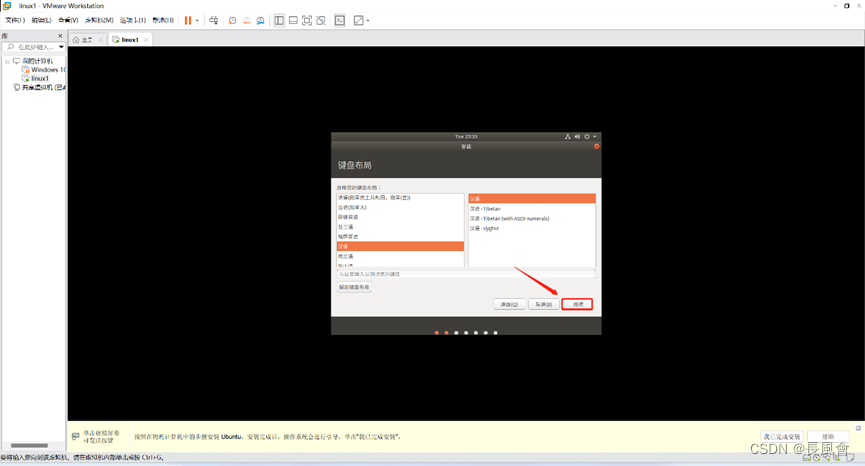Close the library panel with X

click(x=60, y=36)
